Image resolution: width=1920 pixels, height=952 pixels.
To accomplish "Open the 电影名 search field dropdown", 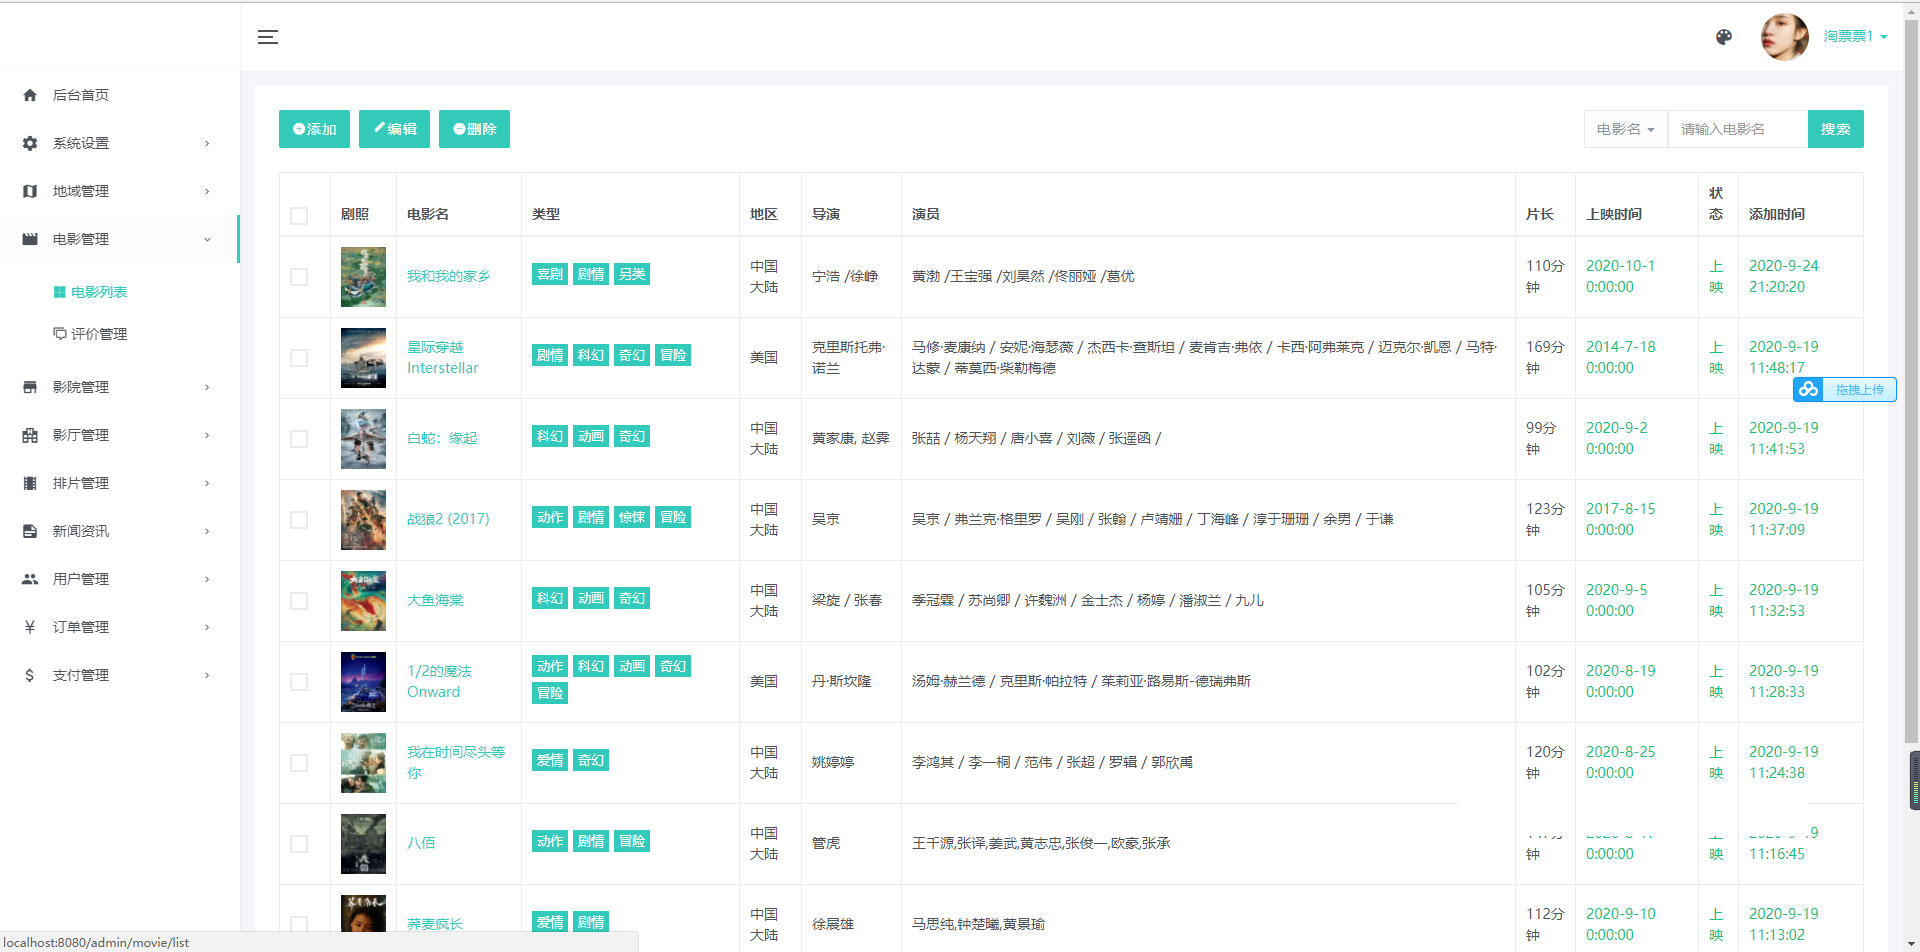I will pos(1625,129).
